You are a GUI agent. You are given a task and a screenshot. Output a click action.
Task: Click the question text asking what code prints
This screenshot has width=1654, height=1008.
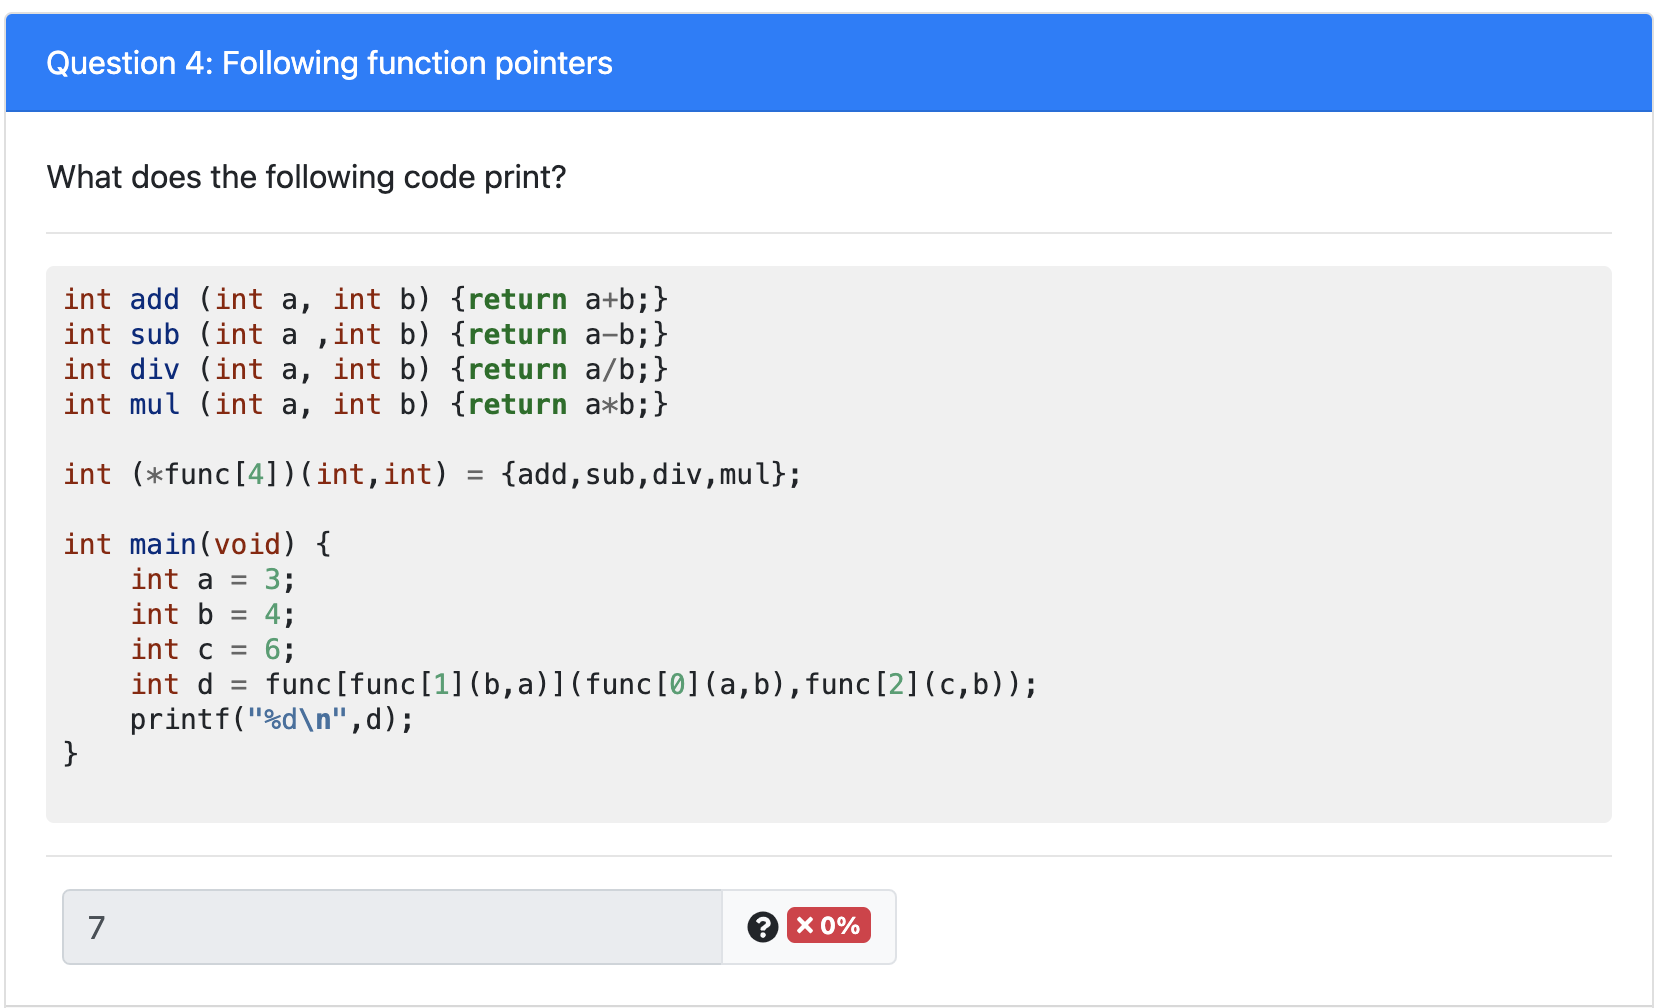(306, 177)
